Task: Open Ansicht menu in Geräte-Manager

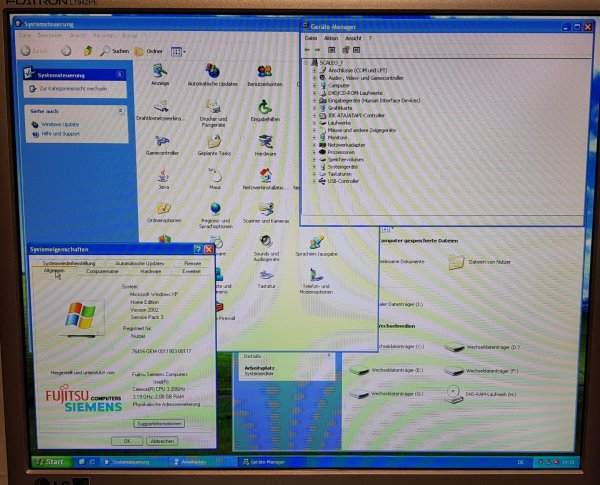Action: 353,38
